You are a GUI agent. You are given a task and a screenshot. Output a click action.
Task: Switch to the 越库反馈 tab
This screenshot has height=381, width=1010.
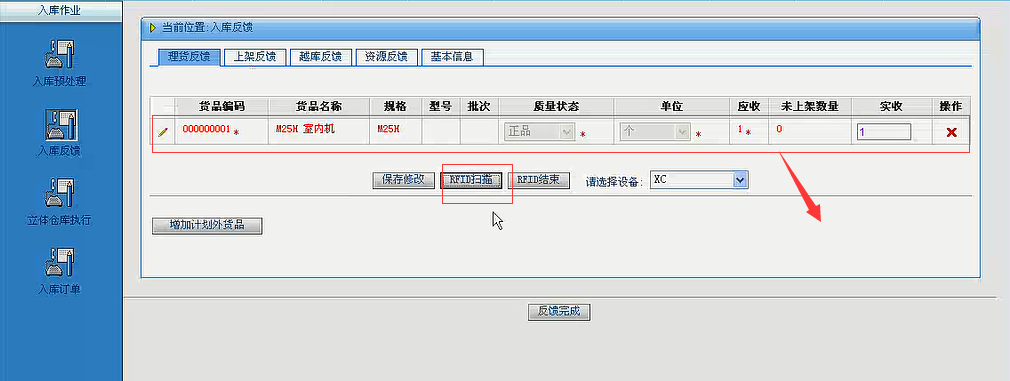320,57
